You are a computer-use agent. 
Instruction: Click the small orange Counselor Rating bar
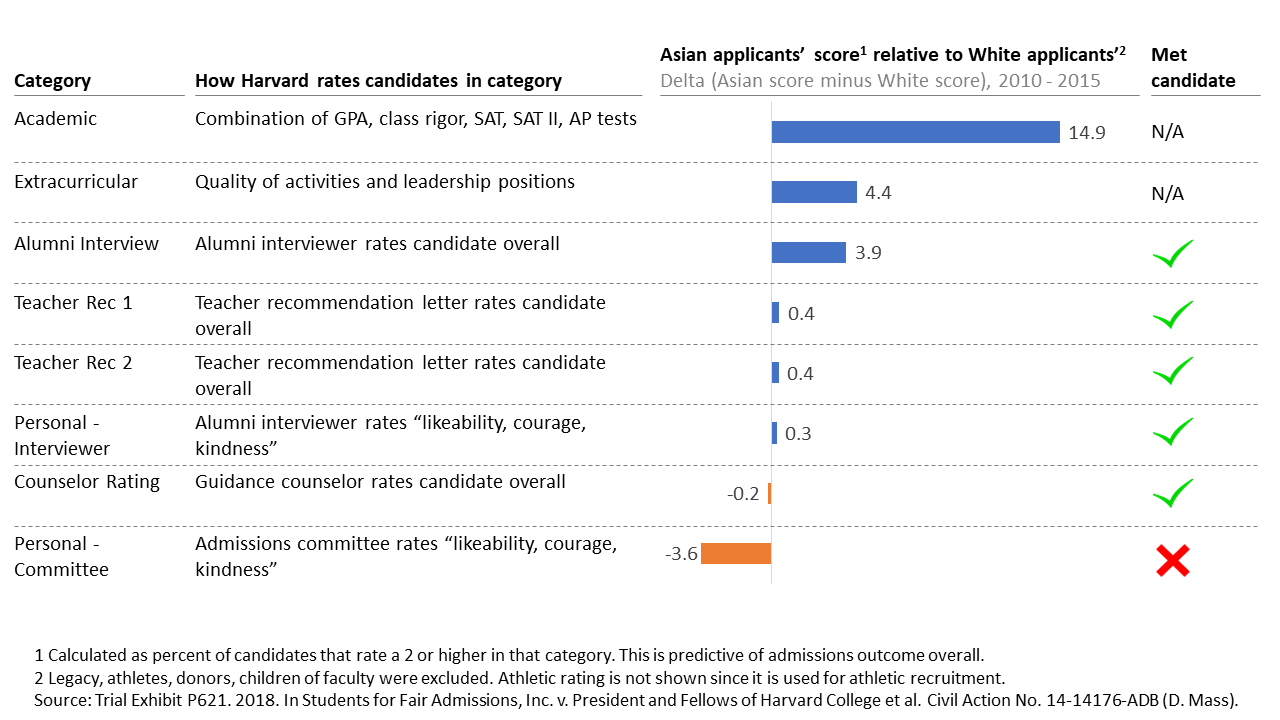(769, 493)
